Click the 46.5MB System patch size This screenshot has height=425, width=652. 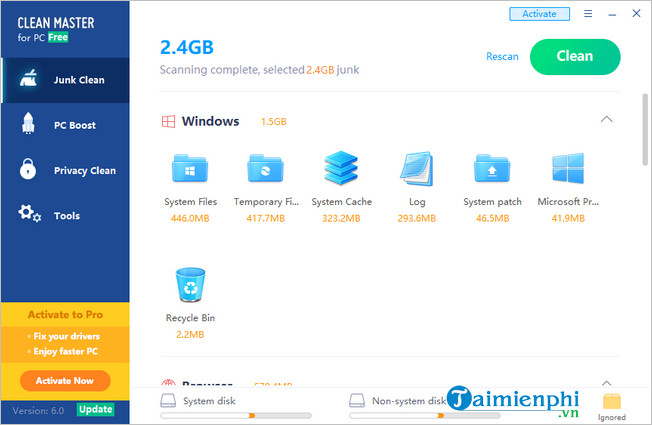tap(492, 218)
